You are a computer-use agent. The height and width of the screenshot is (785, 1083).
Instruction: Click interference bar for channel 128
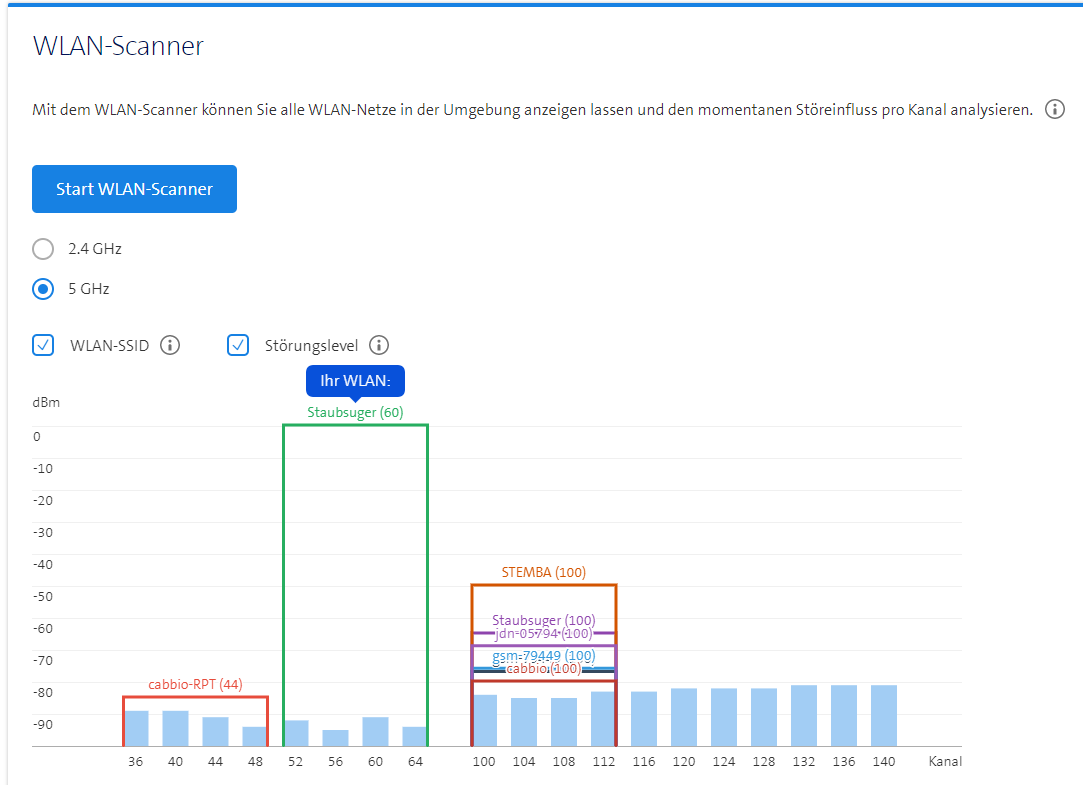[x=763, y=717]
